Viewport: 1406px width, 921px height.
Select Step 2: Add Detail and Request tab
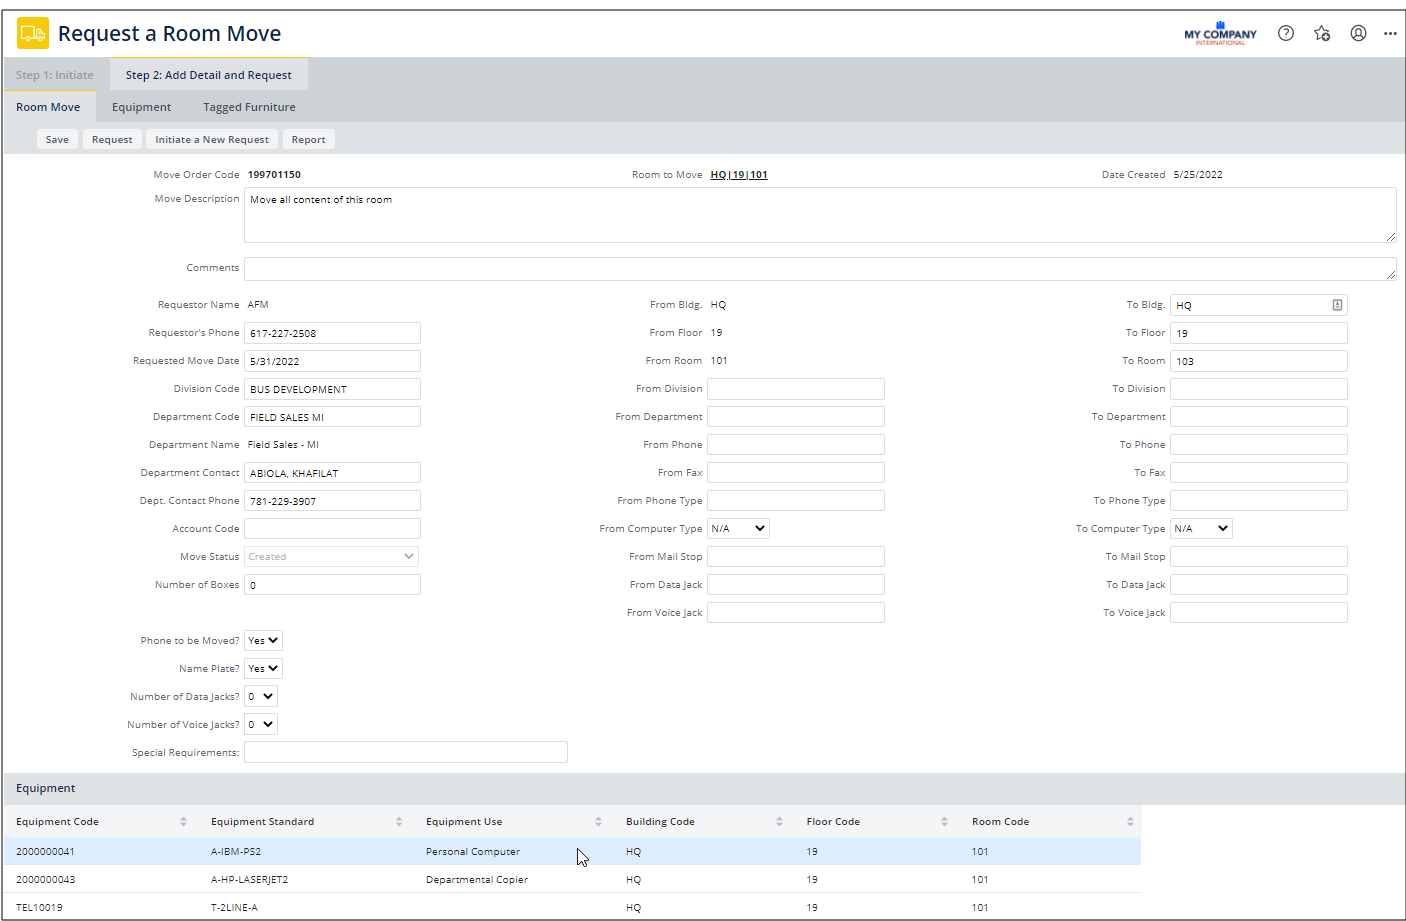[x=209, y=75]
